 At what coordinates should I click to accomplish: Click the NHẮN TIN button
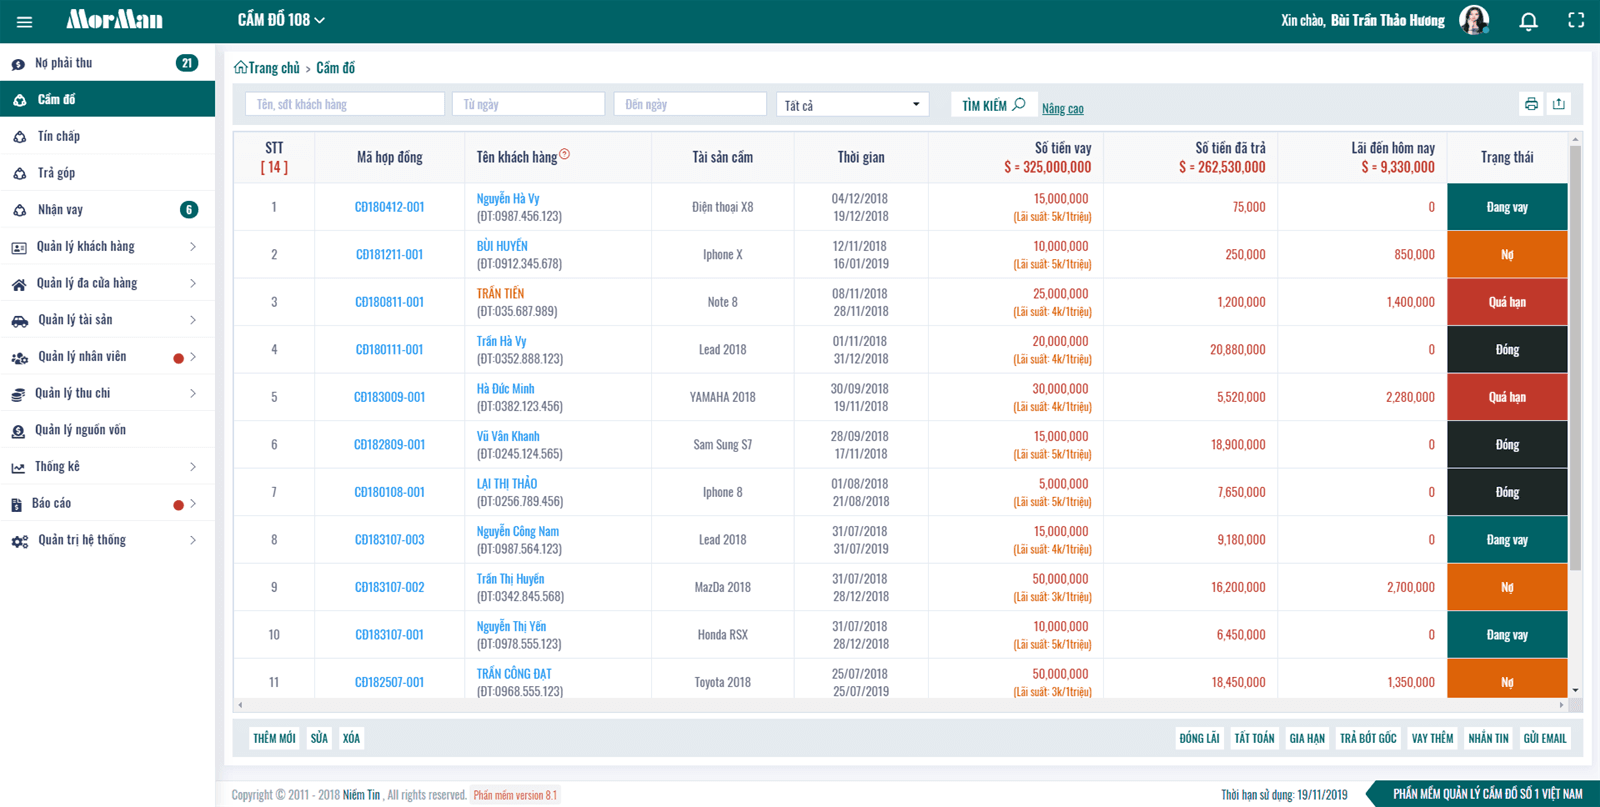tap(1488, 738)
